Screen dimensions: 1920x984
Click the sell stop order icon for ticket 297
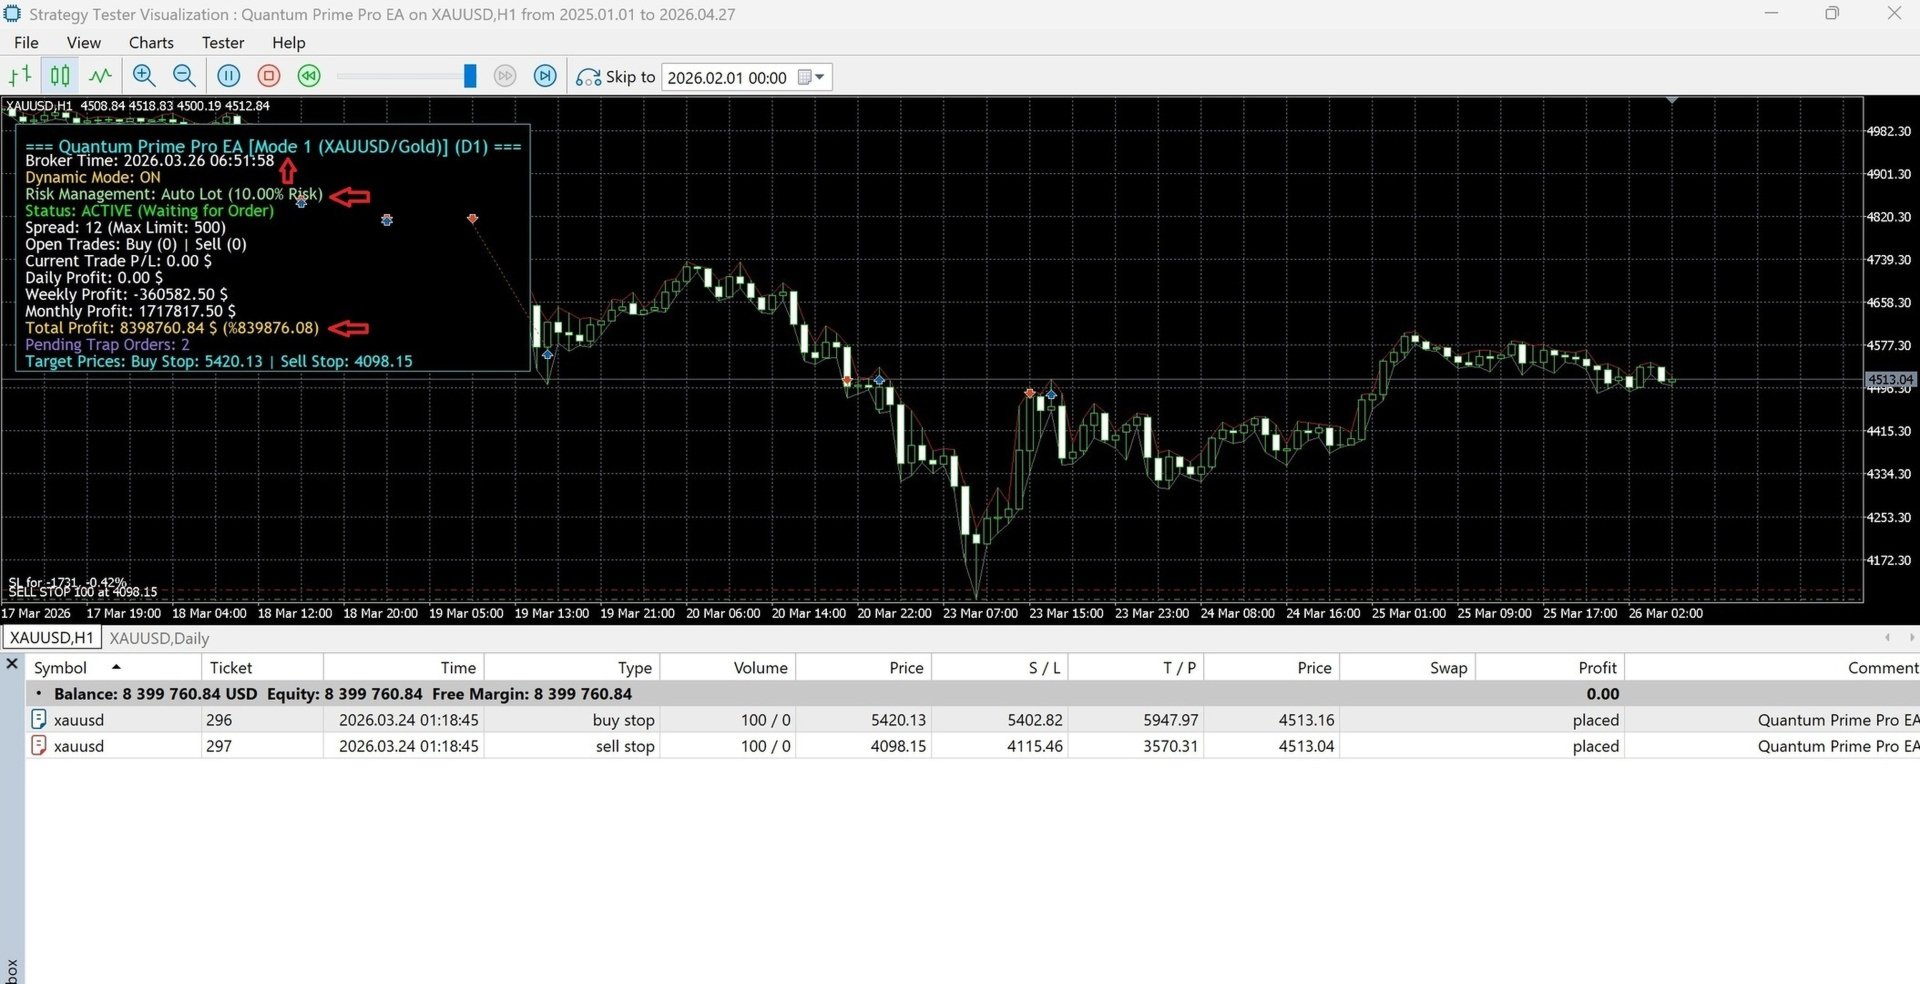[39, 746]
